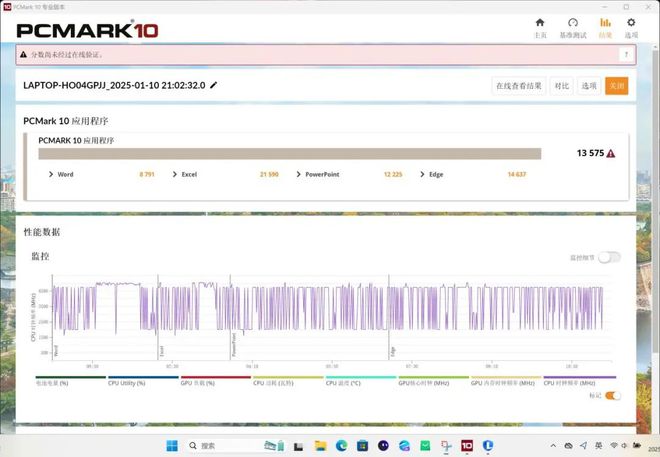
Task: Click the orange Close button
Action: point(617,86)
